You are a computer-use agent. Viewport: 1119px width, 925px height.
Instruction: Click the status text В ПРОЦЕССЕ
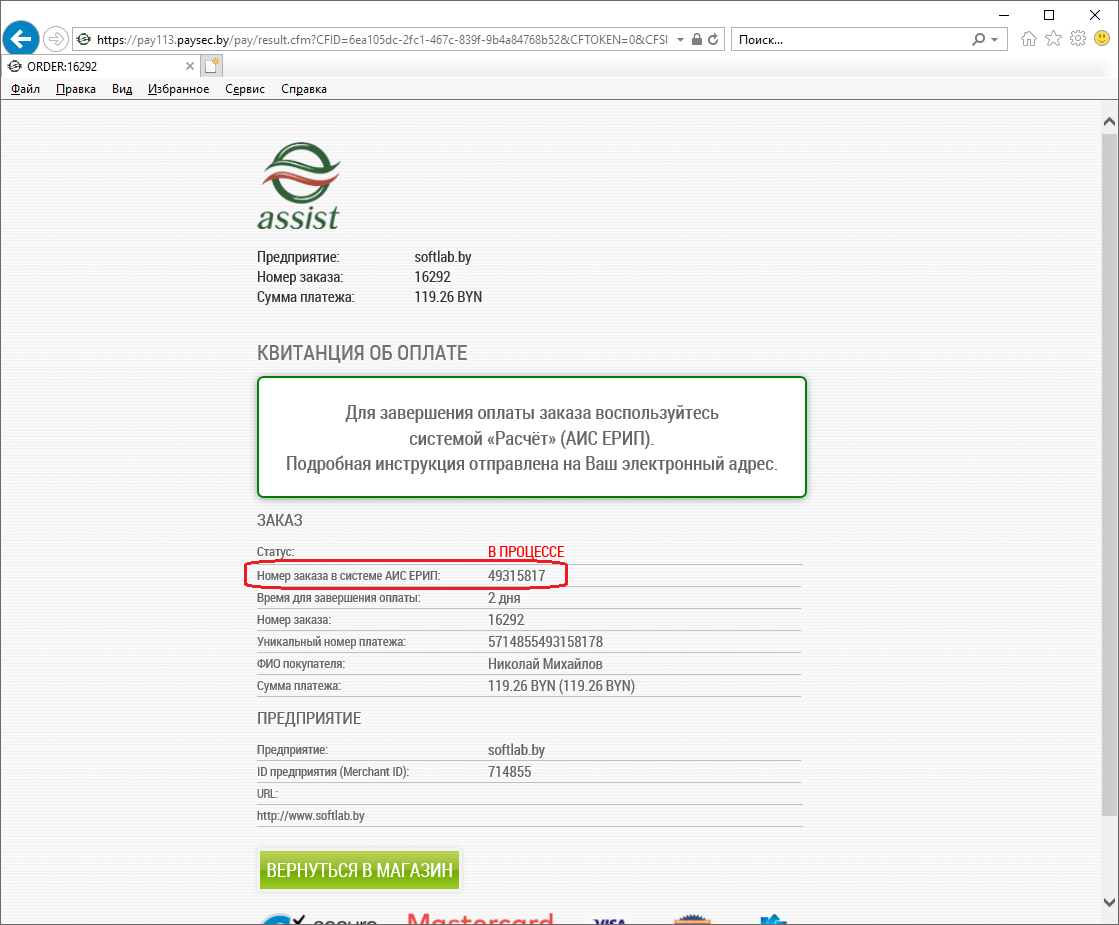coord(526,552)
